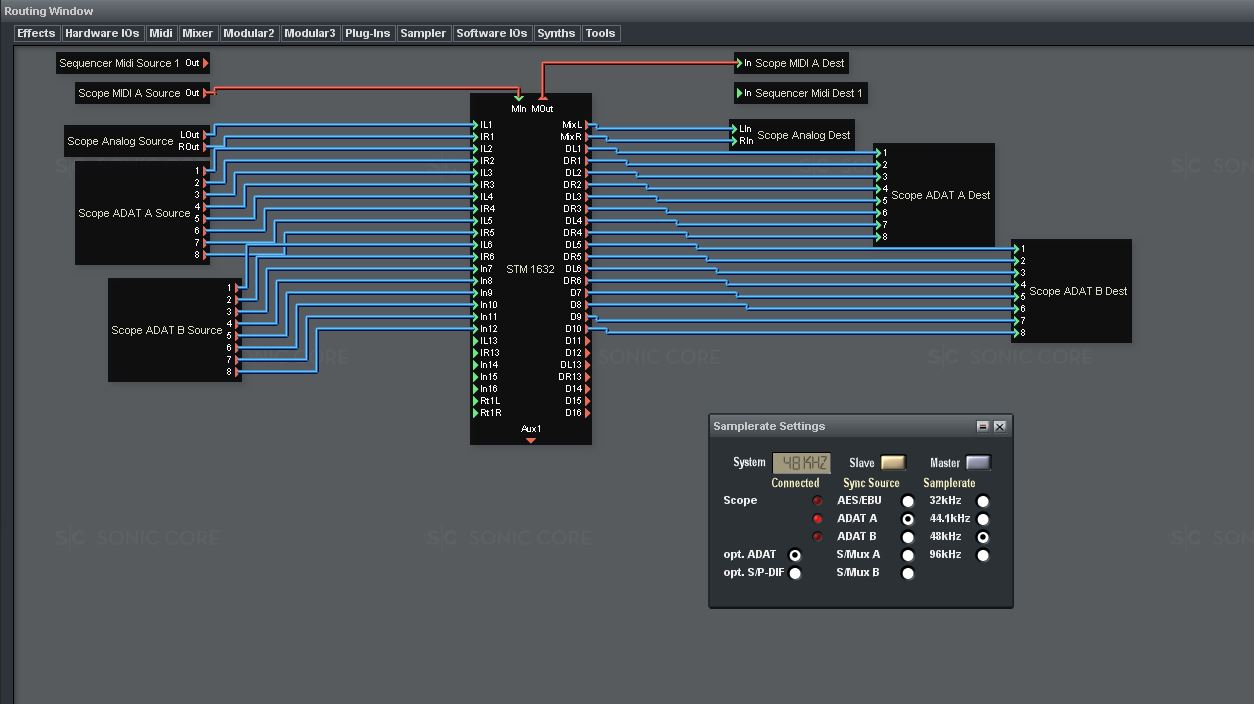This screenshot has height=704, width=1254.
Task: Click the System 48KHZ samplerate display
Action: coord(802,463)
